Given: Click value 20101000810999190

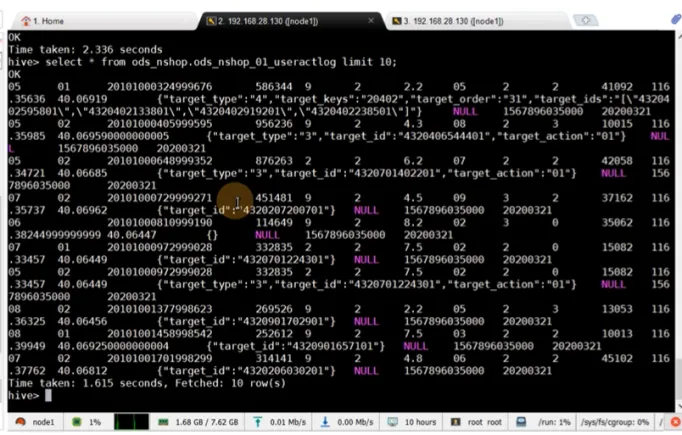Looking at the screenshot, I should click(x=160, y=223).
